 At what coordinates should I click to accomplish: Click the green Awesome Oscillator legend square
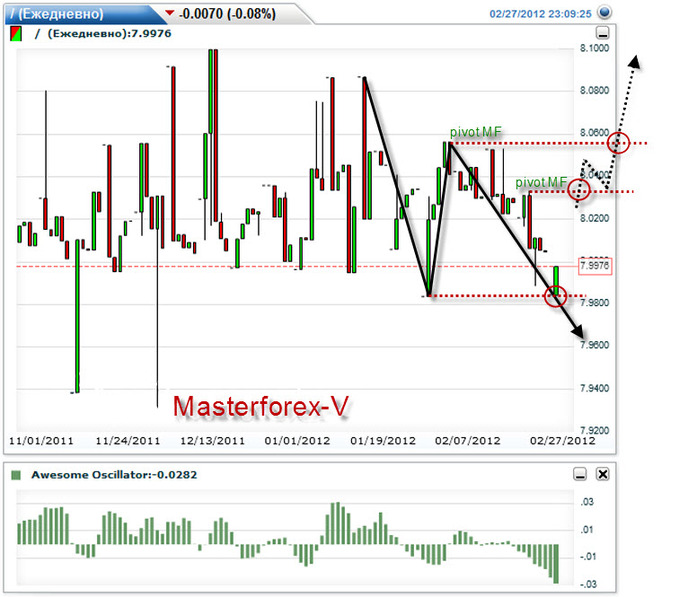[15, 475]
